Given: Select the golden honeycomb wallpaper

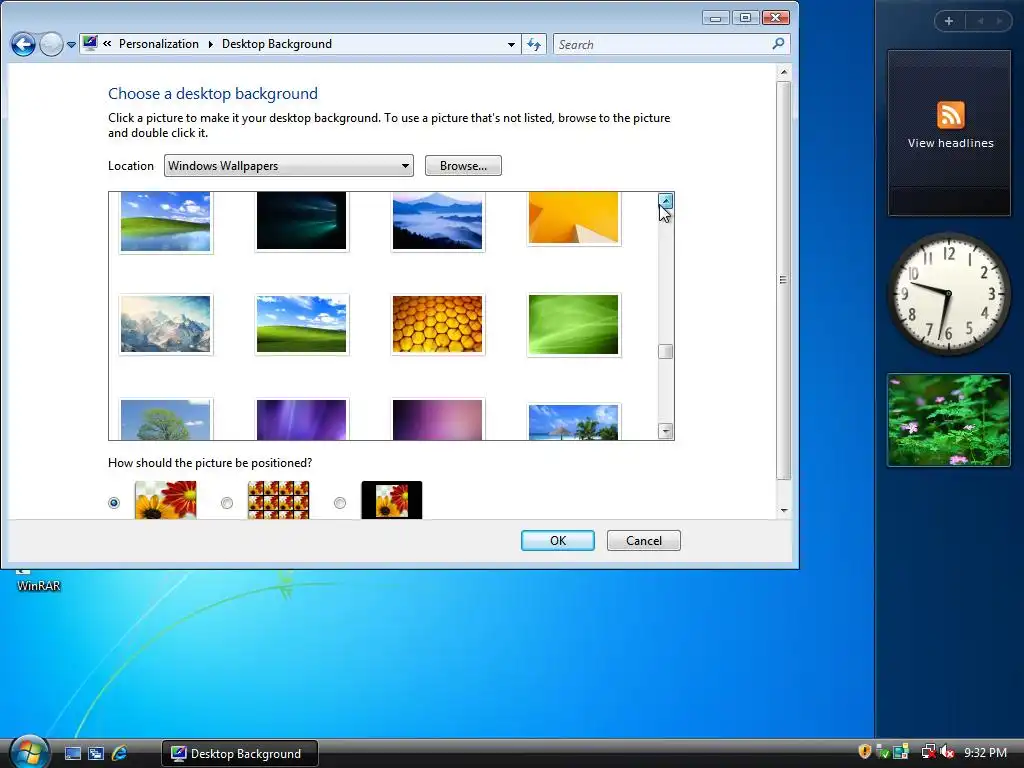Looking at the screenshot, I should tap(438, 324).
